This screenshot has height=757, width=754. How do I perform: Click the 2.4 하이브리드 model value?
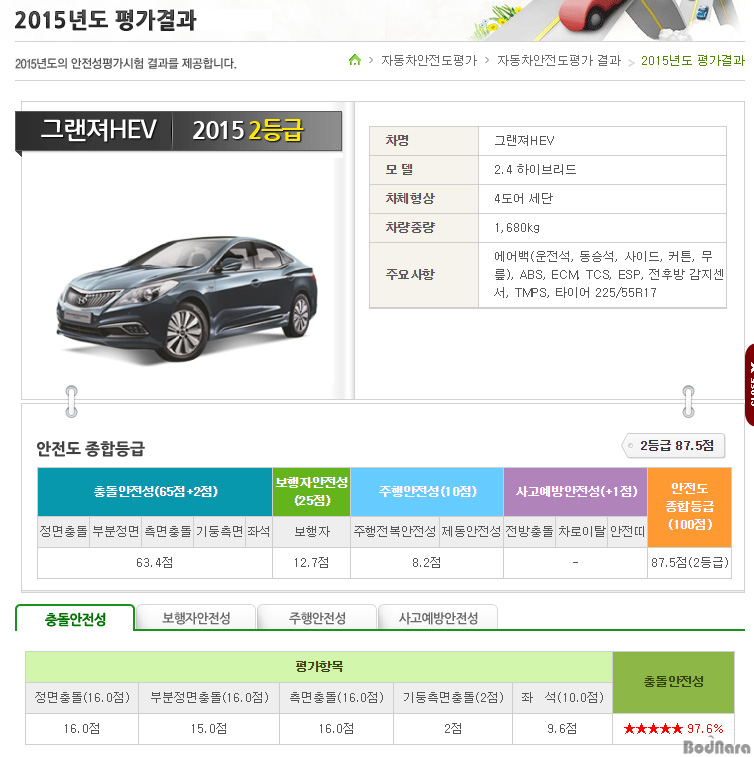pyautogui.click(x=535, y=169)
